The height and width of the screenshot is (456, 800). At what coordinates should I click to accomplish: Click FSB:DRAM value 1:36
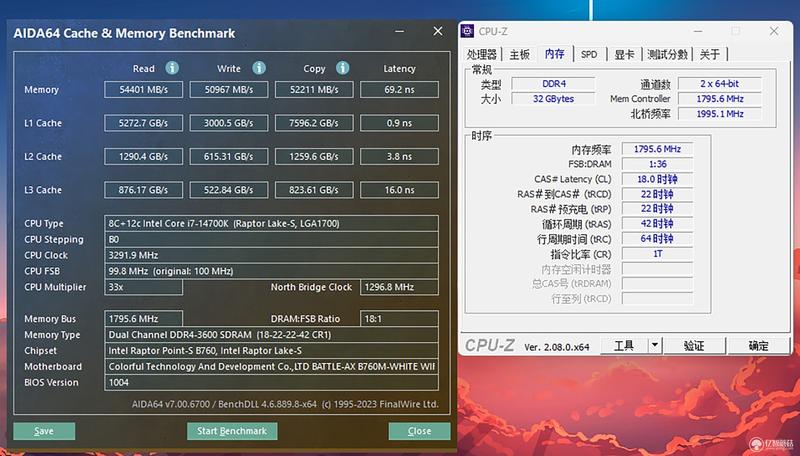657,164
